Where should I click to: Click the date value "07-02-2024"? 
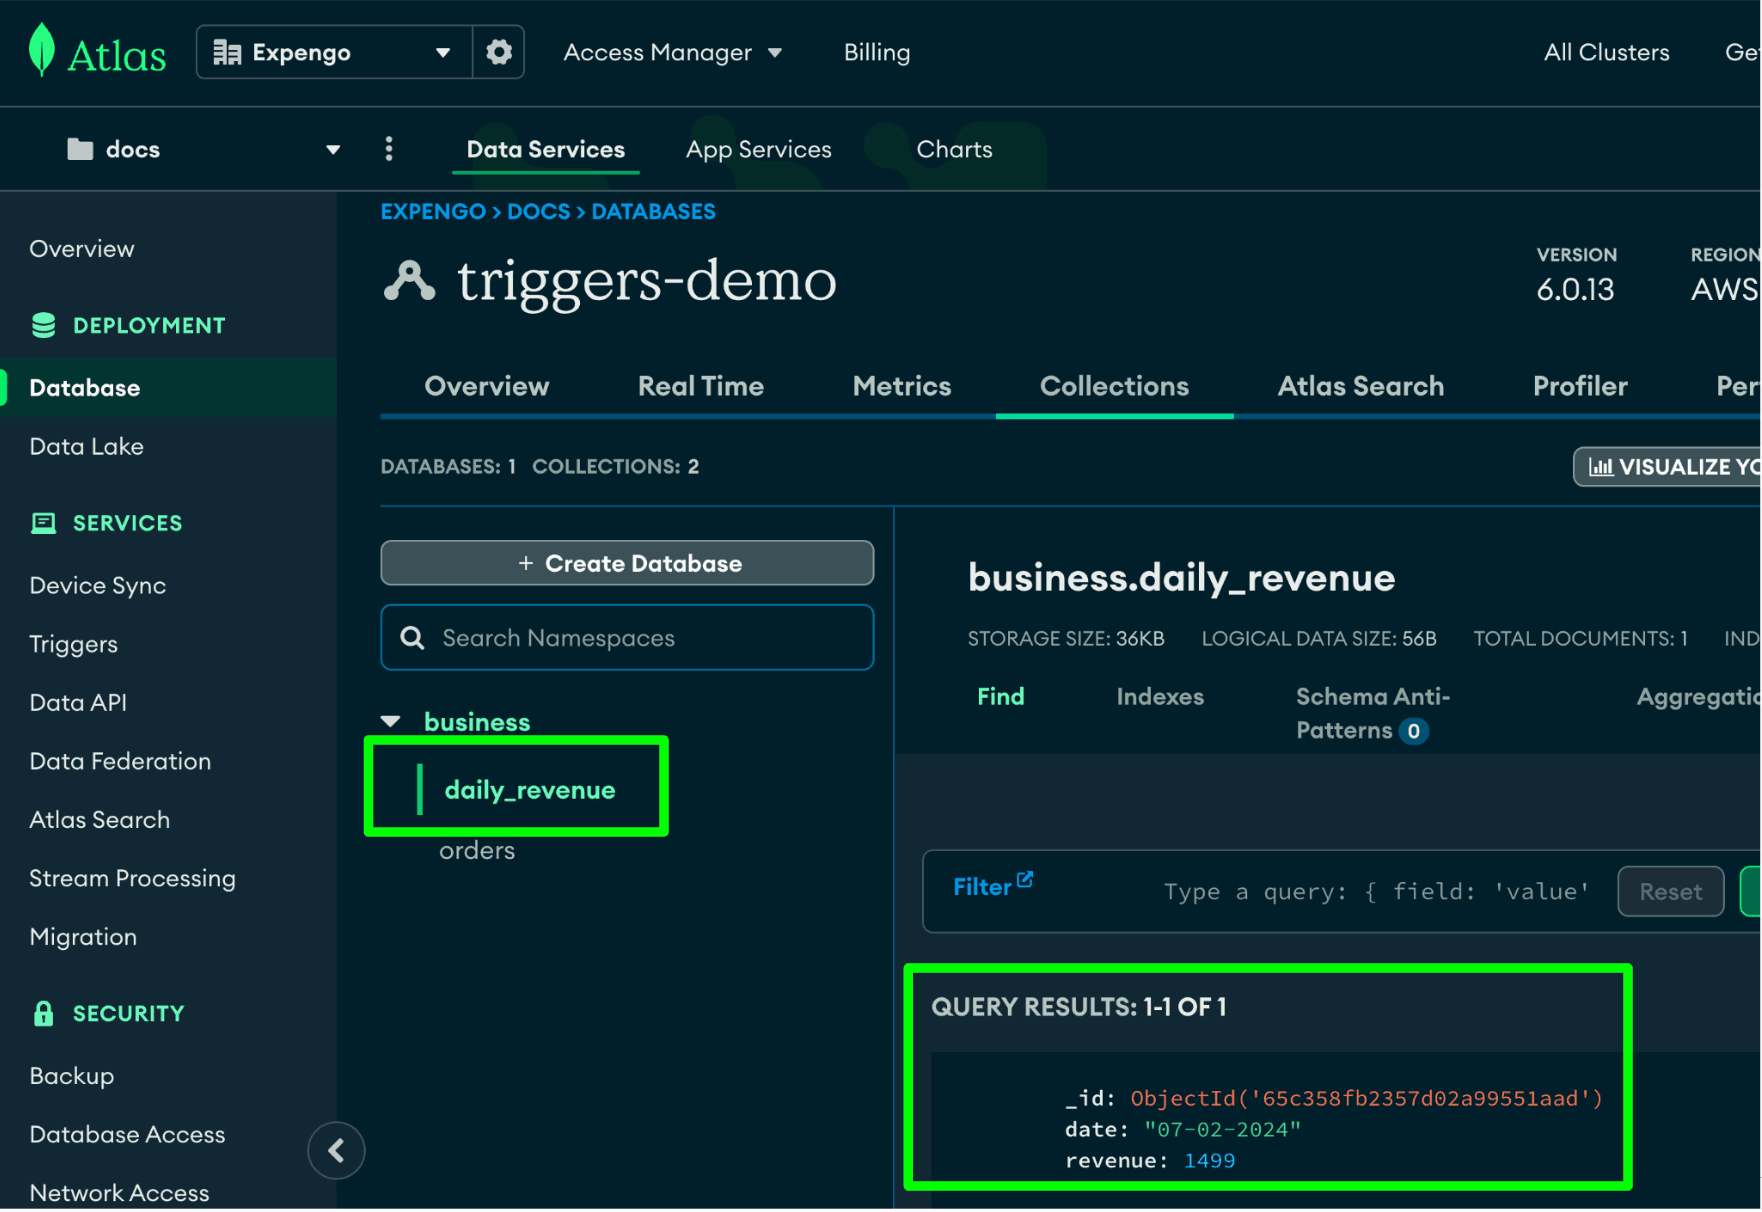tap(1222, 1130)
